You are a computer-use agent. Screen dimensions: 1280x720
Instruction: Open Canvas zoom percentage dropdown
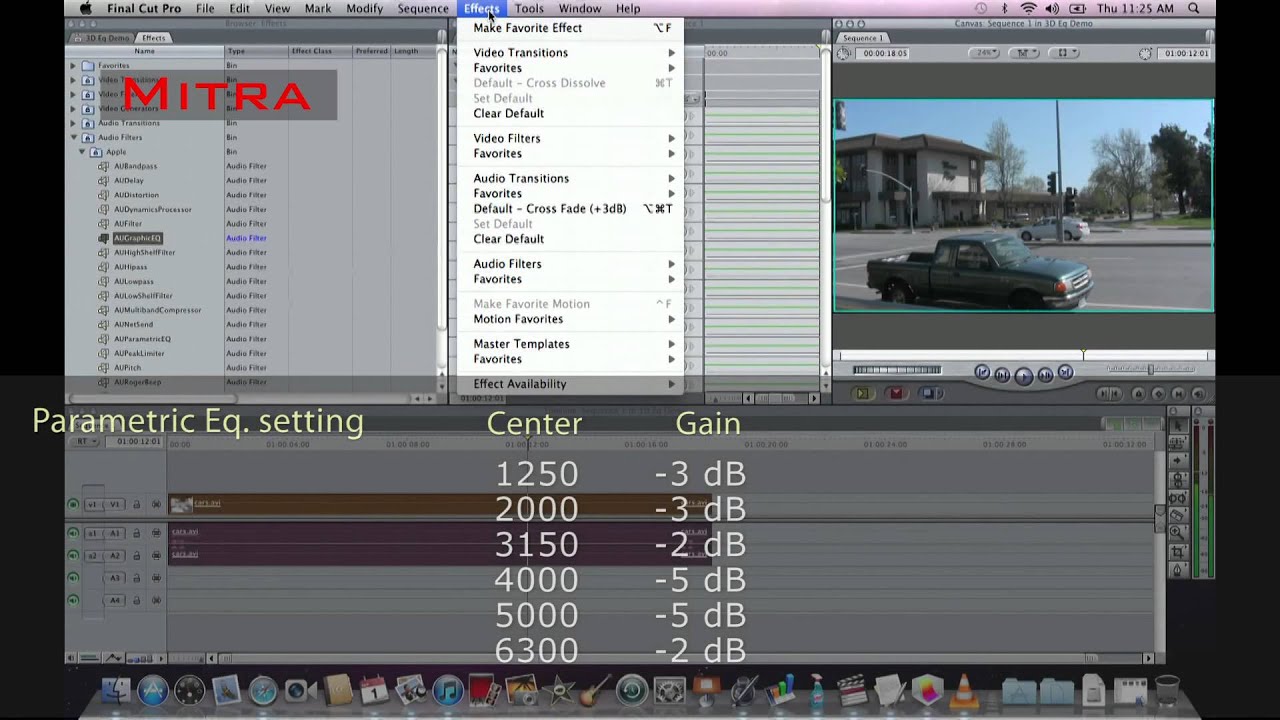[986, 53]
